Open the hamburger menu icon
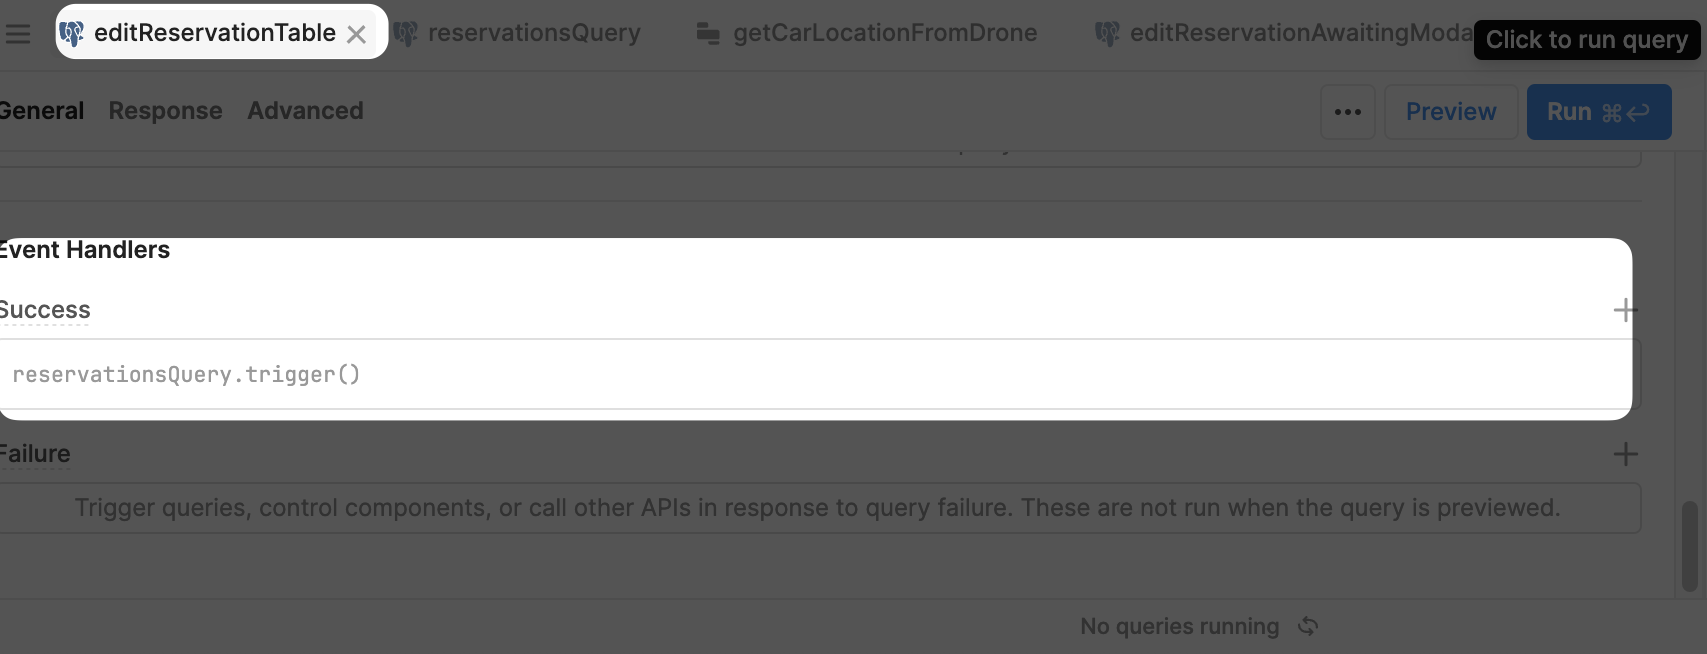 pos(17,34)
